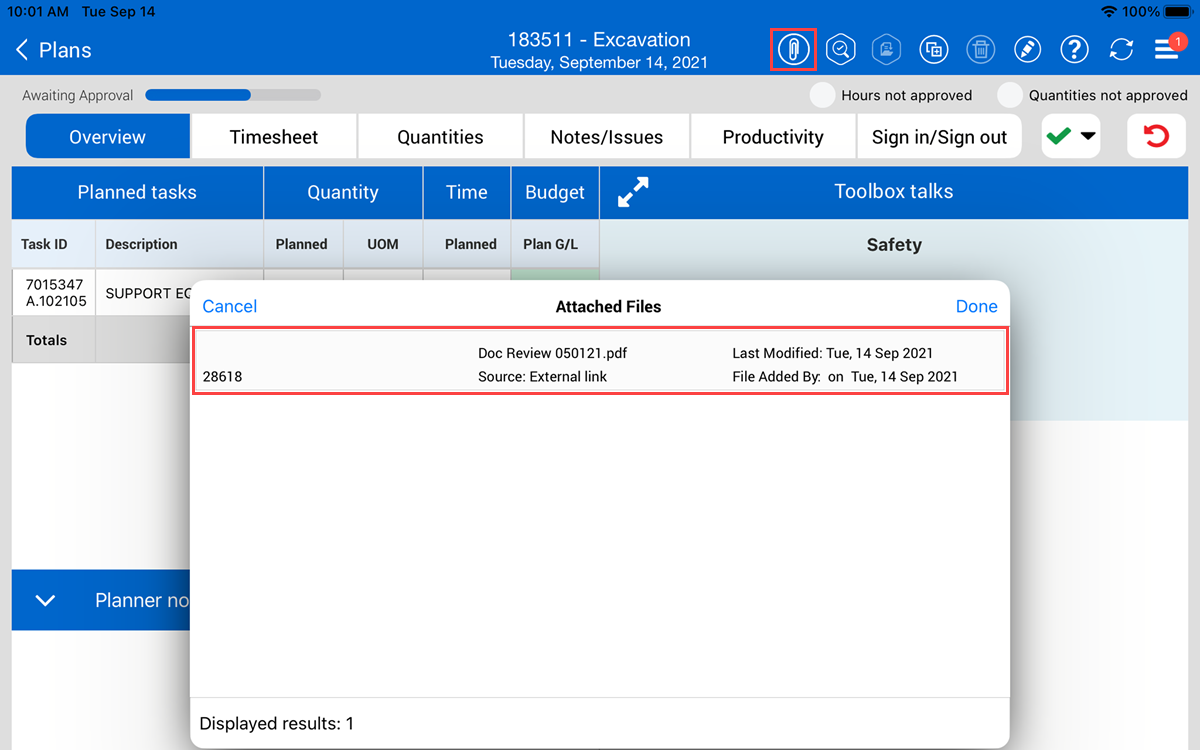Viewport: 1200px width, 750px height.
Task: Click the trash delete icon
Action: (981, 49)
